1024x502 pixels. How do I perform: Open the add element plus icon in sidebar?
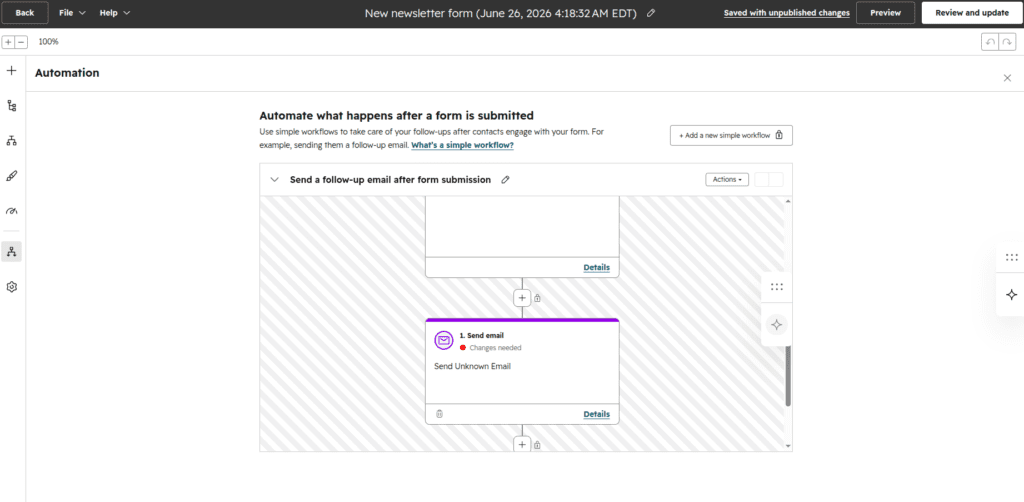11,71
